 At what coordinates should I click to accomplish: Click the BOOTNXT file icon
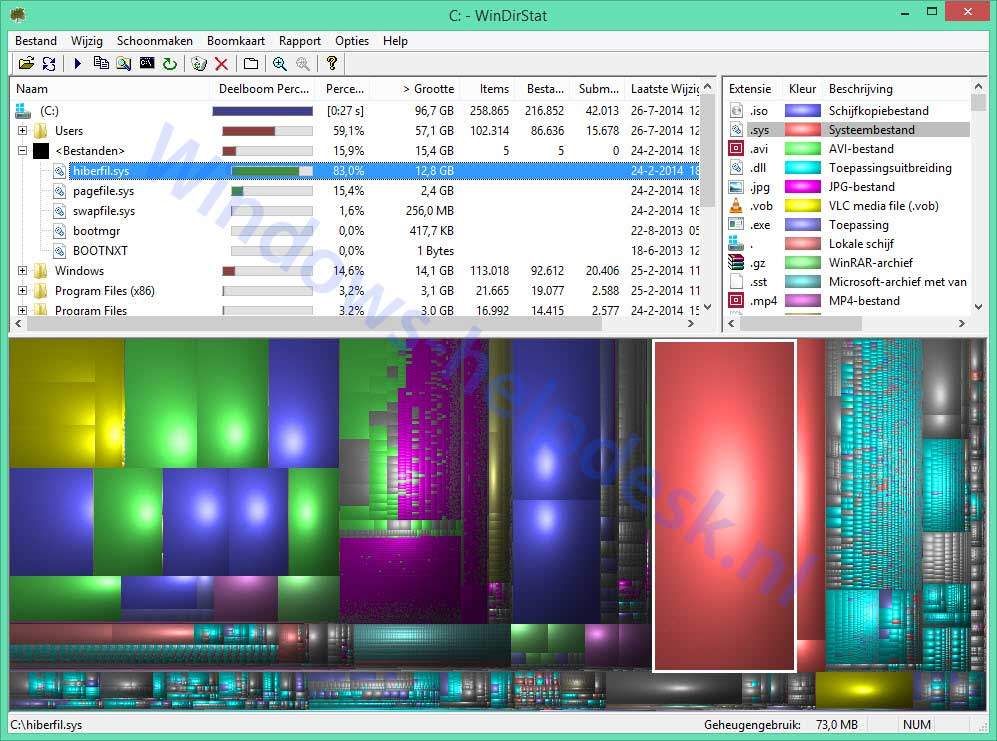pyautogui.click(x=59, y=251)
